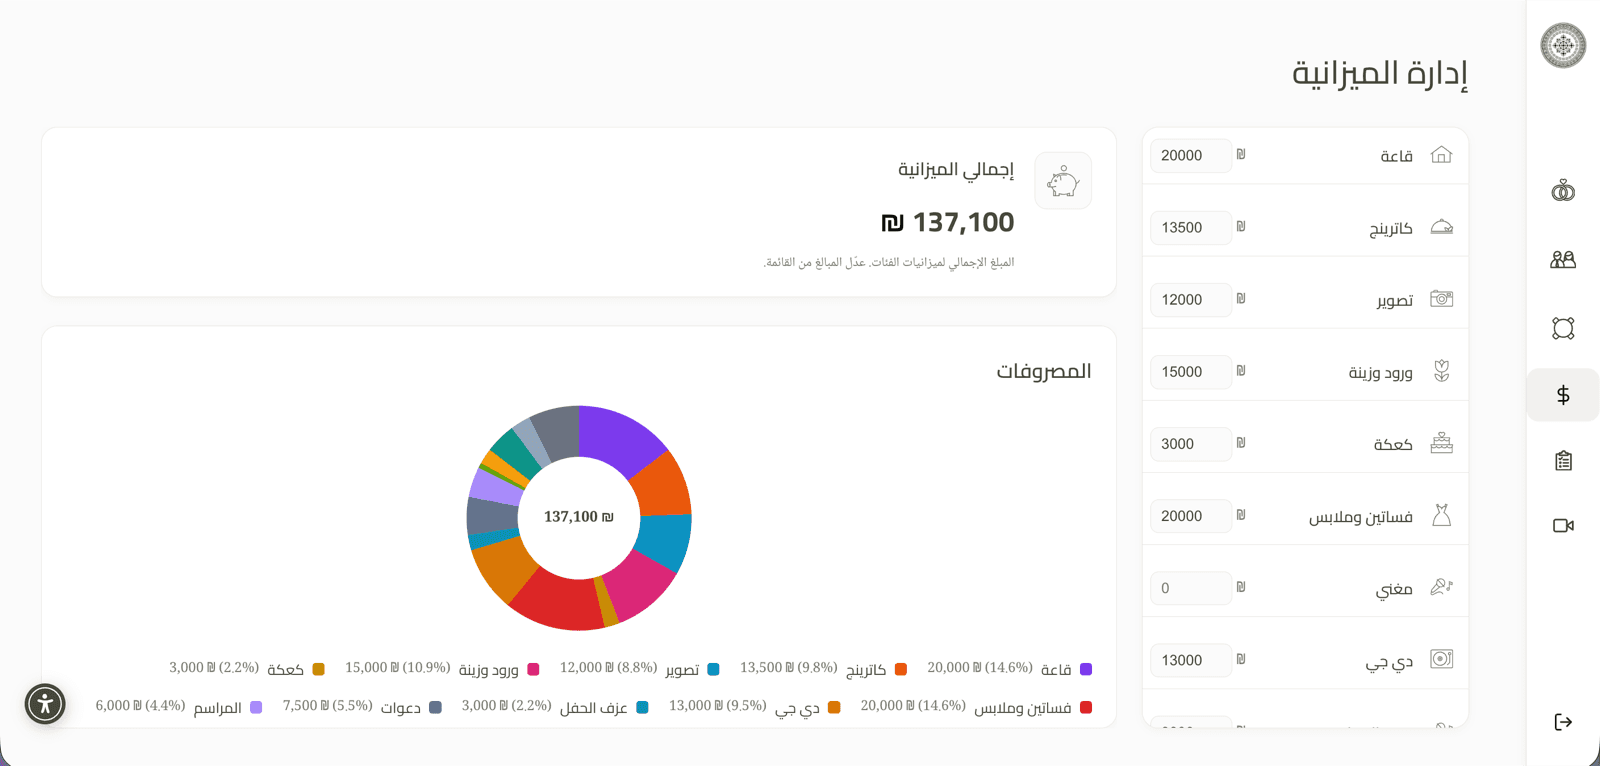Click the مغني category label

pyautogui.click(x=1394, y=590)
